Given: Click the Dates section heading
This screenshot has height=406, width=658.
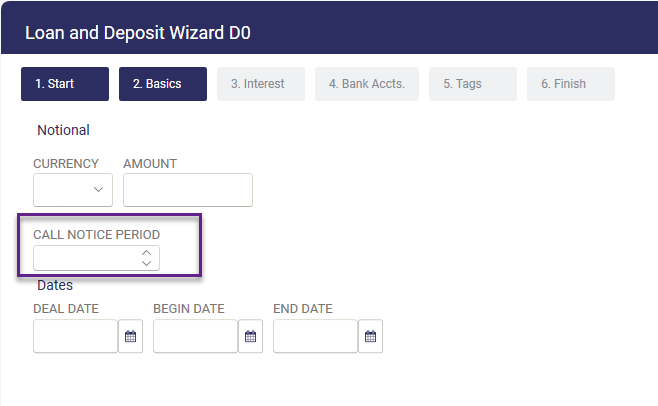Looking at the screenshot, I should pyautogui.click(x=55, y=285).
